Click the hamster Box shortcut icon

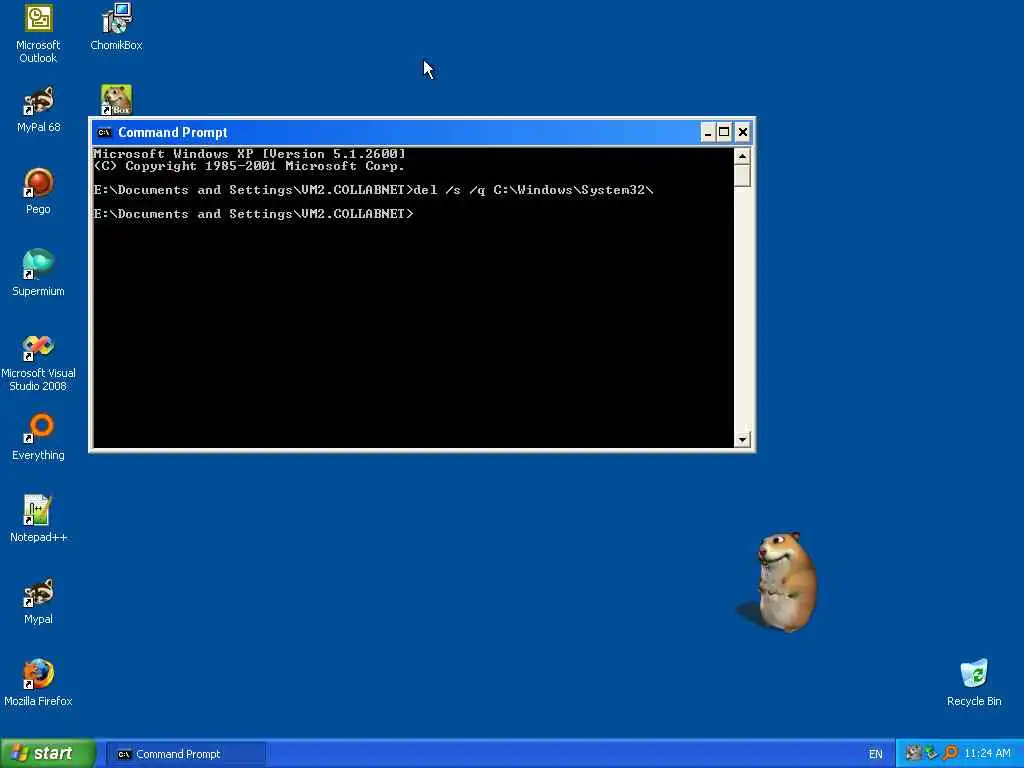tap(116, 100)
